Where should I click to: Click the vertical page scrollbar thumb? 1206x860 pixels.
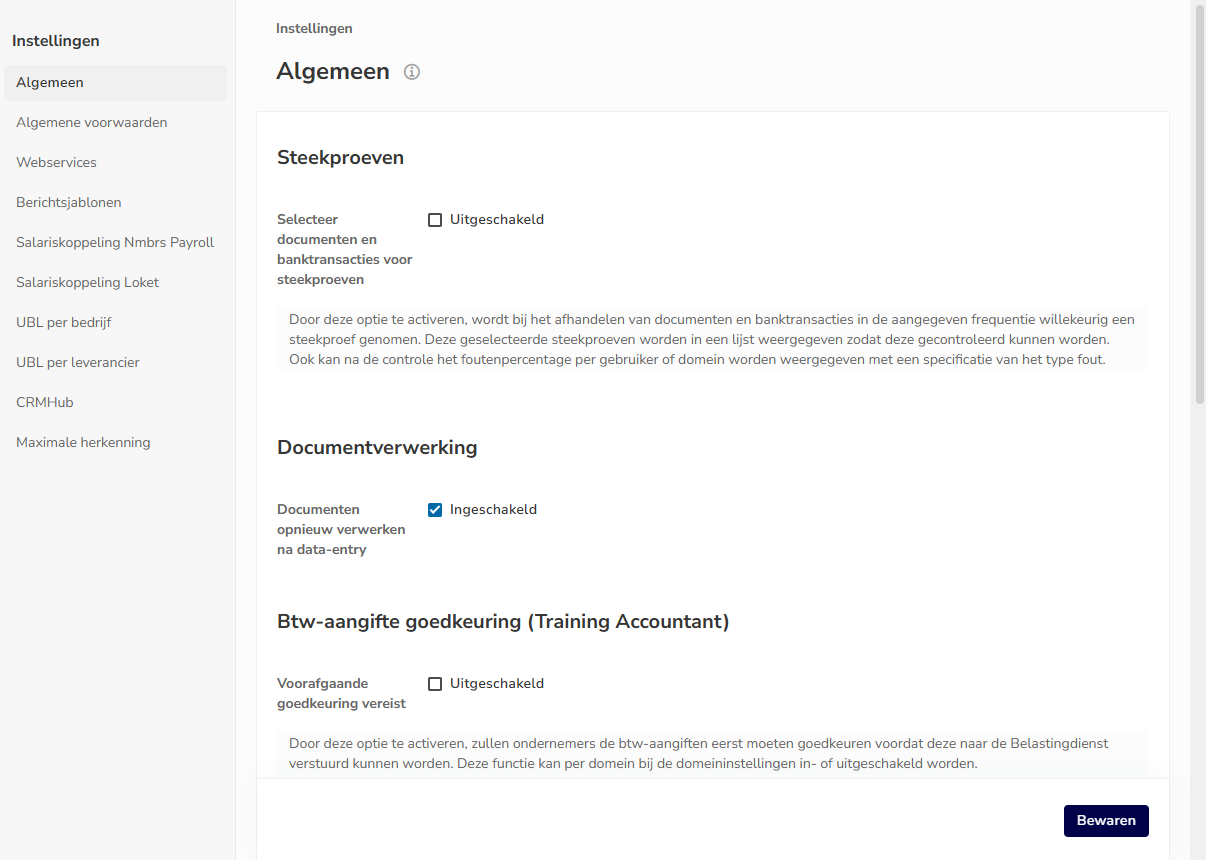[1200, 204]
